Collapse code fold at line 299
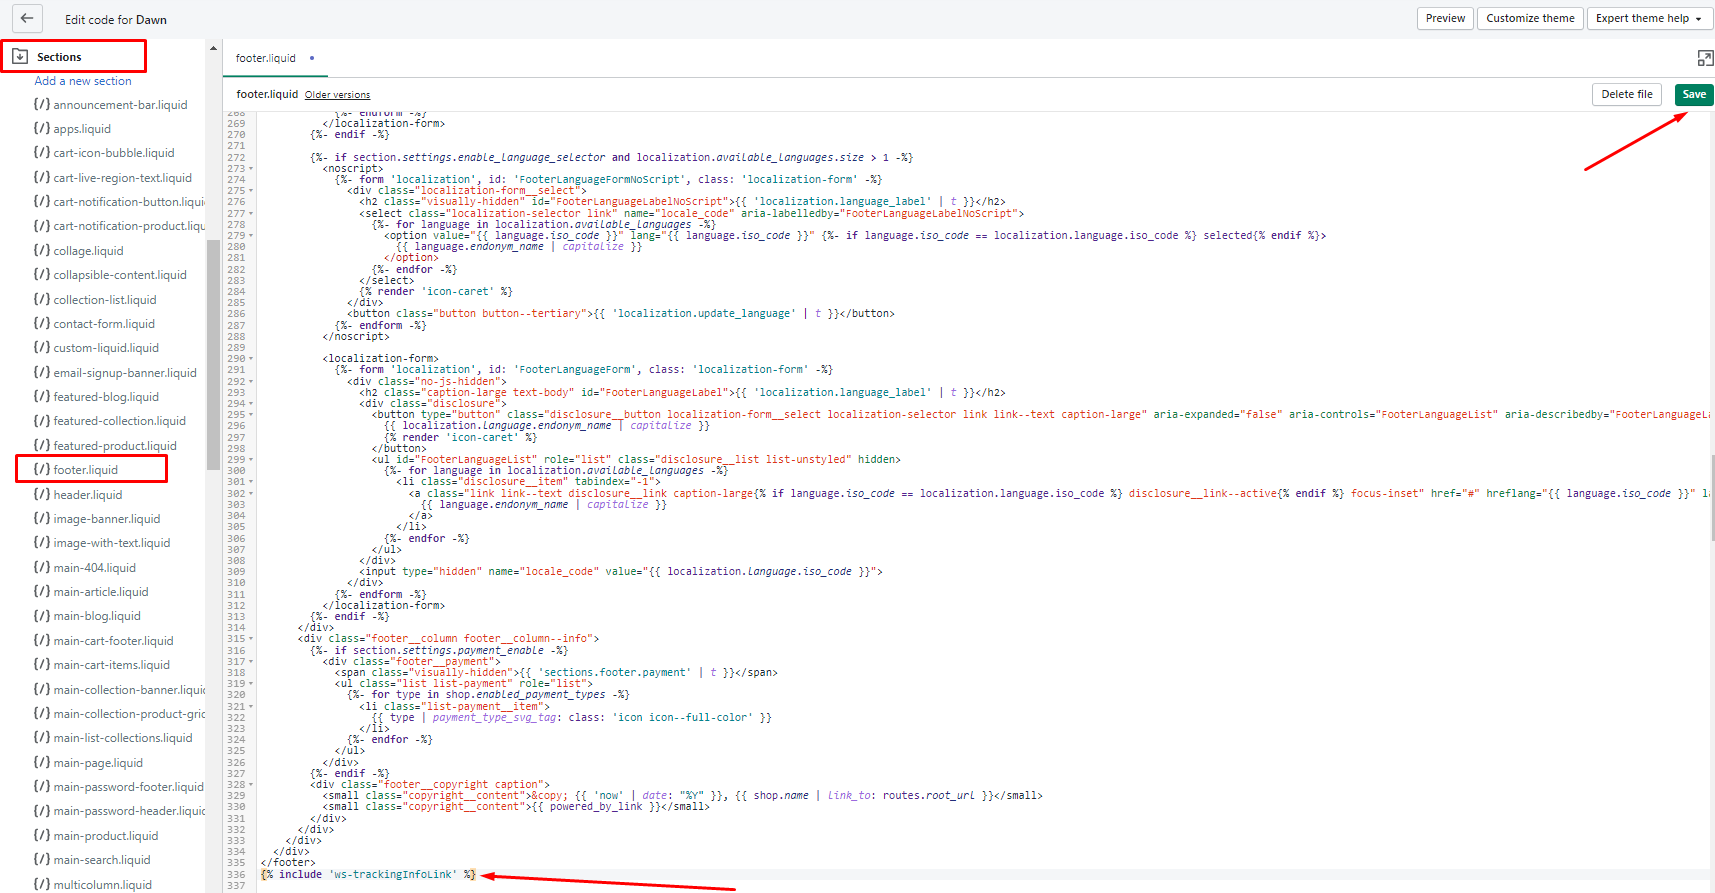Viewport: 1715px width, 893px height. click(x=251, y=459)
